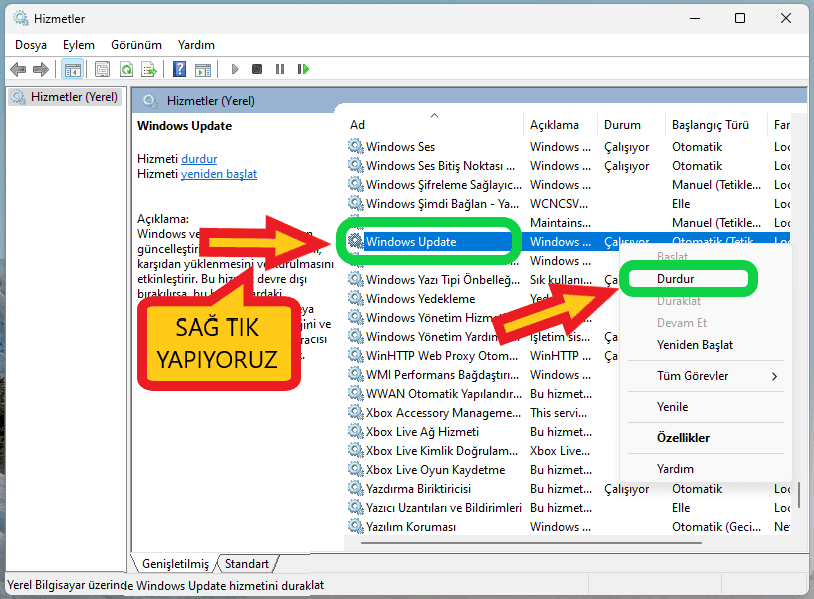Click the Pause Service toolbar icon
The image size is (814, 599).
pyautogui.click(x=280, y=69)
